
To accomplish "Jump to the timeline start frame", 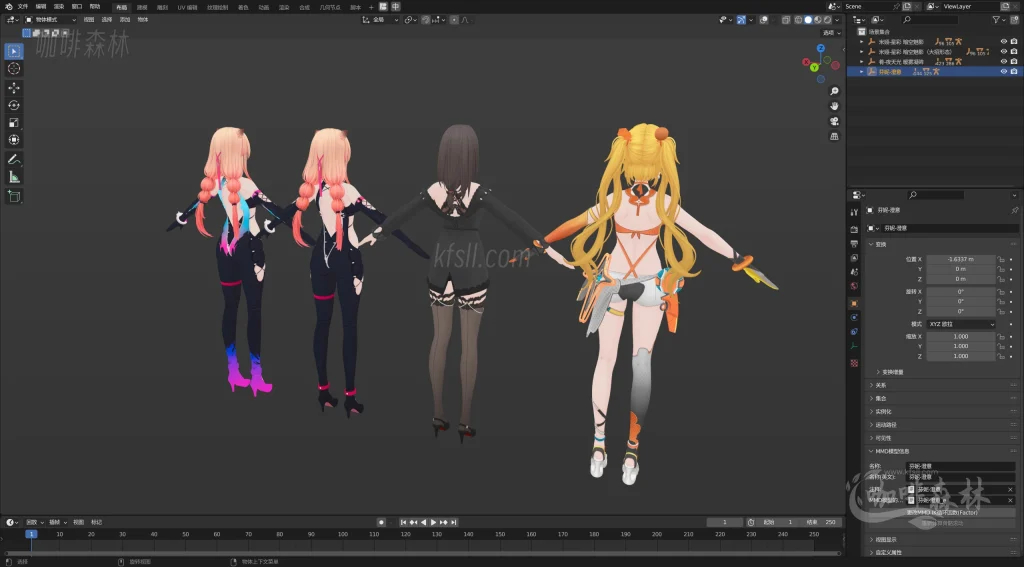I will click(404, 522).
